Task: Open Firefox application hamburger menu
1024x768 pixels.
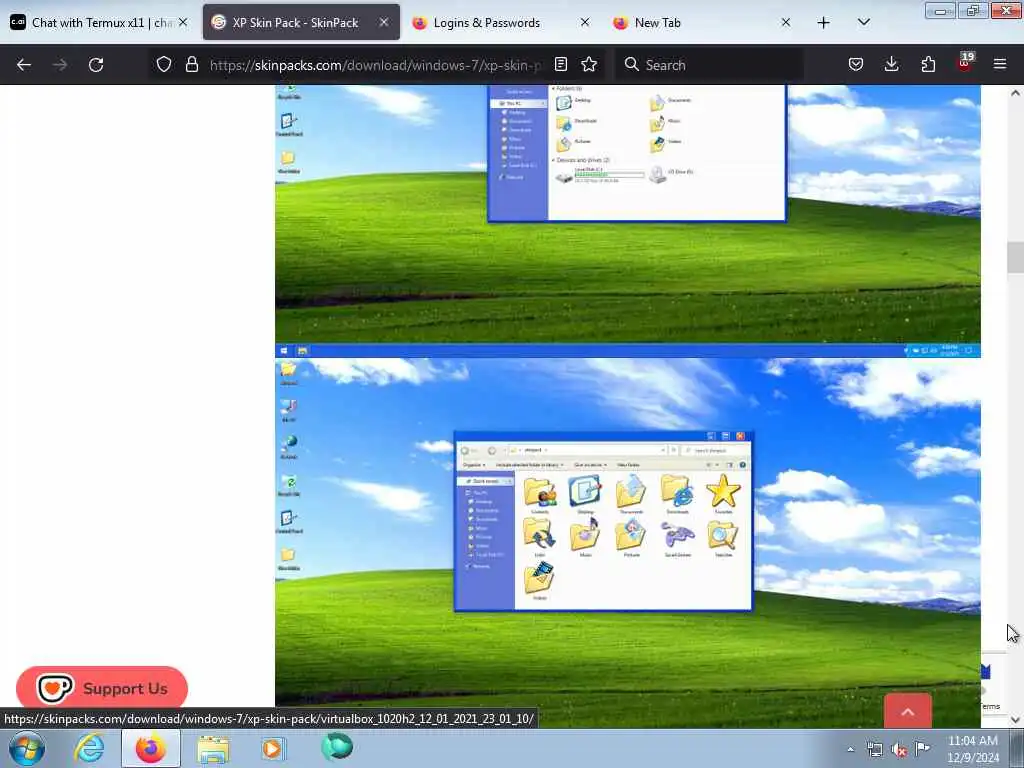Action: pyautogui.click(x=1000, y=64)
